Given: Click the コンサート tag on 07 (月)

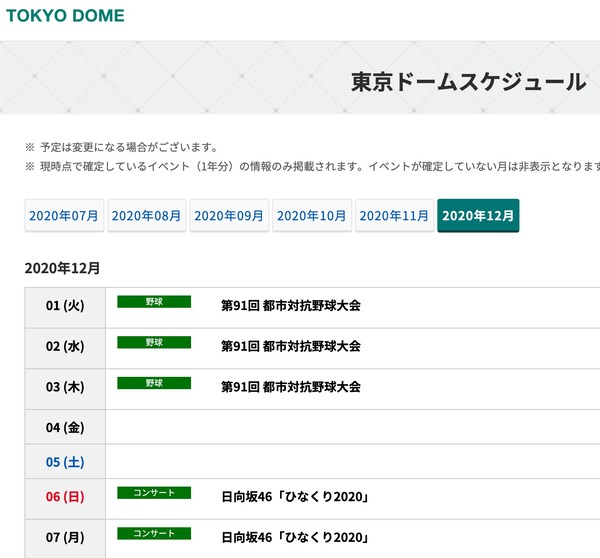Looking at the screenshot, I should tap(154, 534).
